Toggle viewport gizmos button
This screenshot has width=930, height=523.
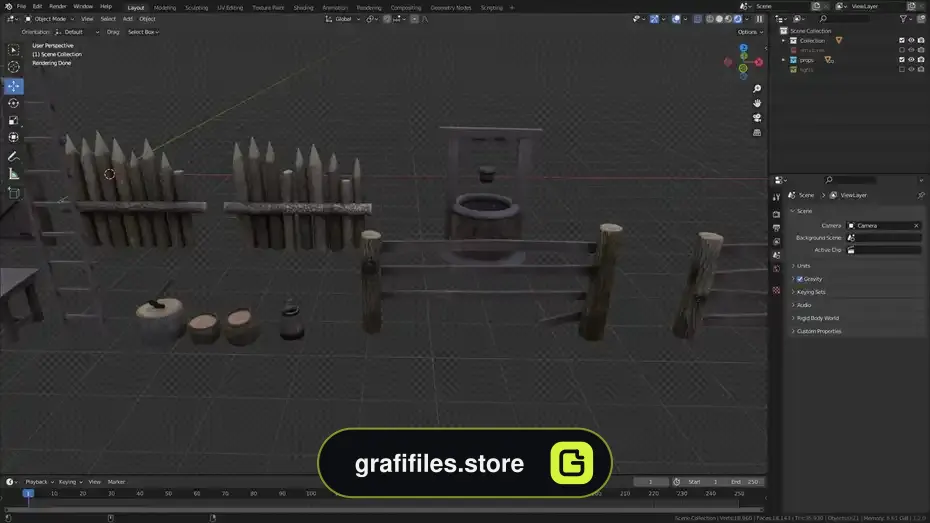(654, 19)
